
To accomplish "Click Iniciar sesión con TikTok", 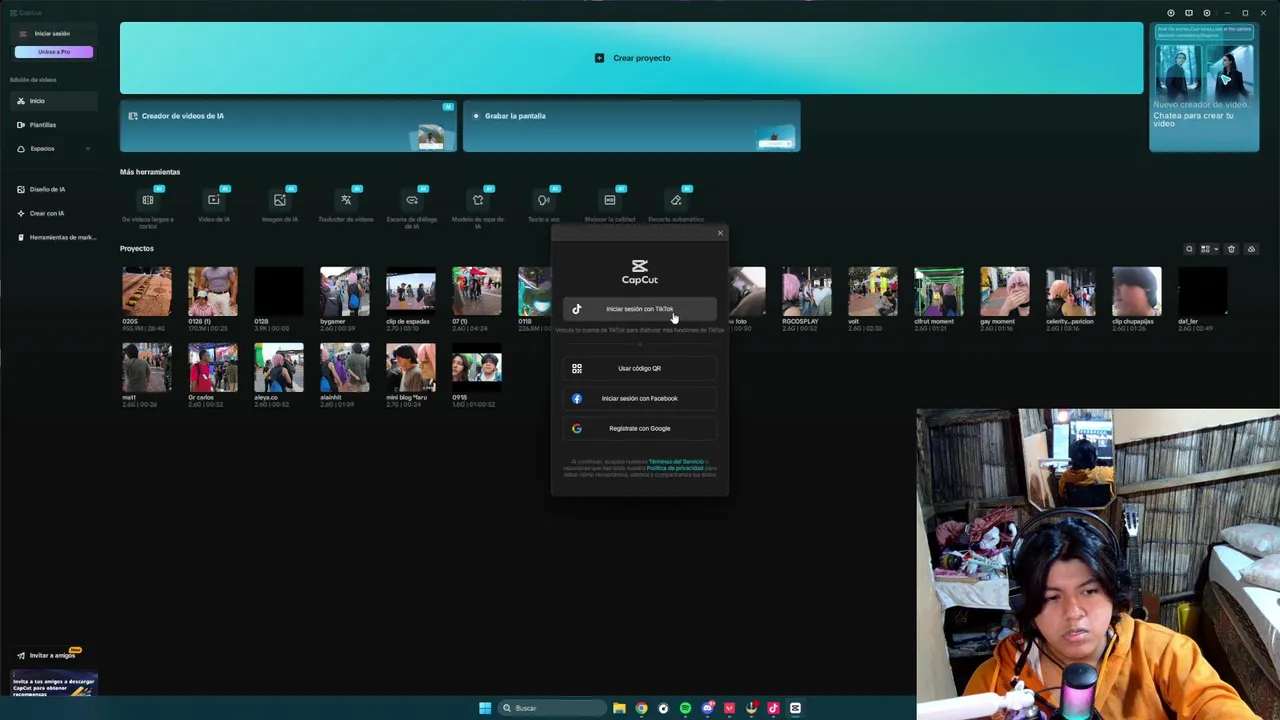I will click(x=640, y=309).
